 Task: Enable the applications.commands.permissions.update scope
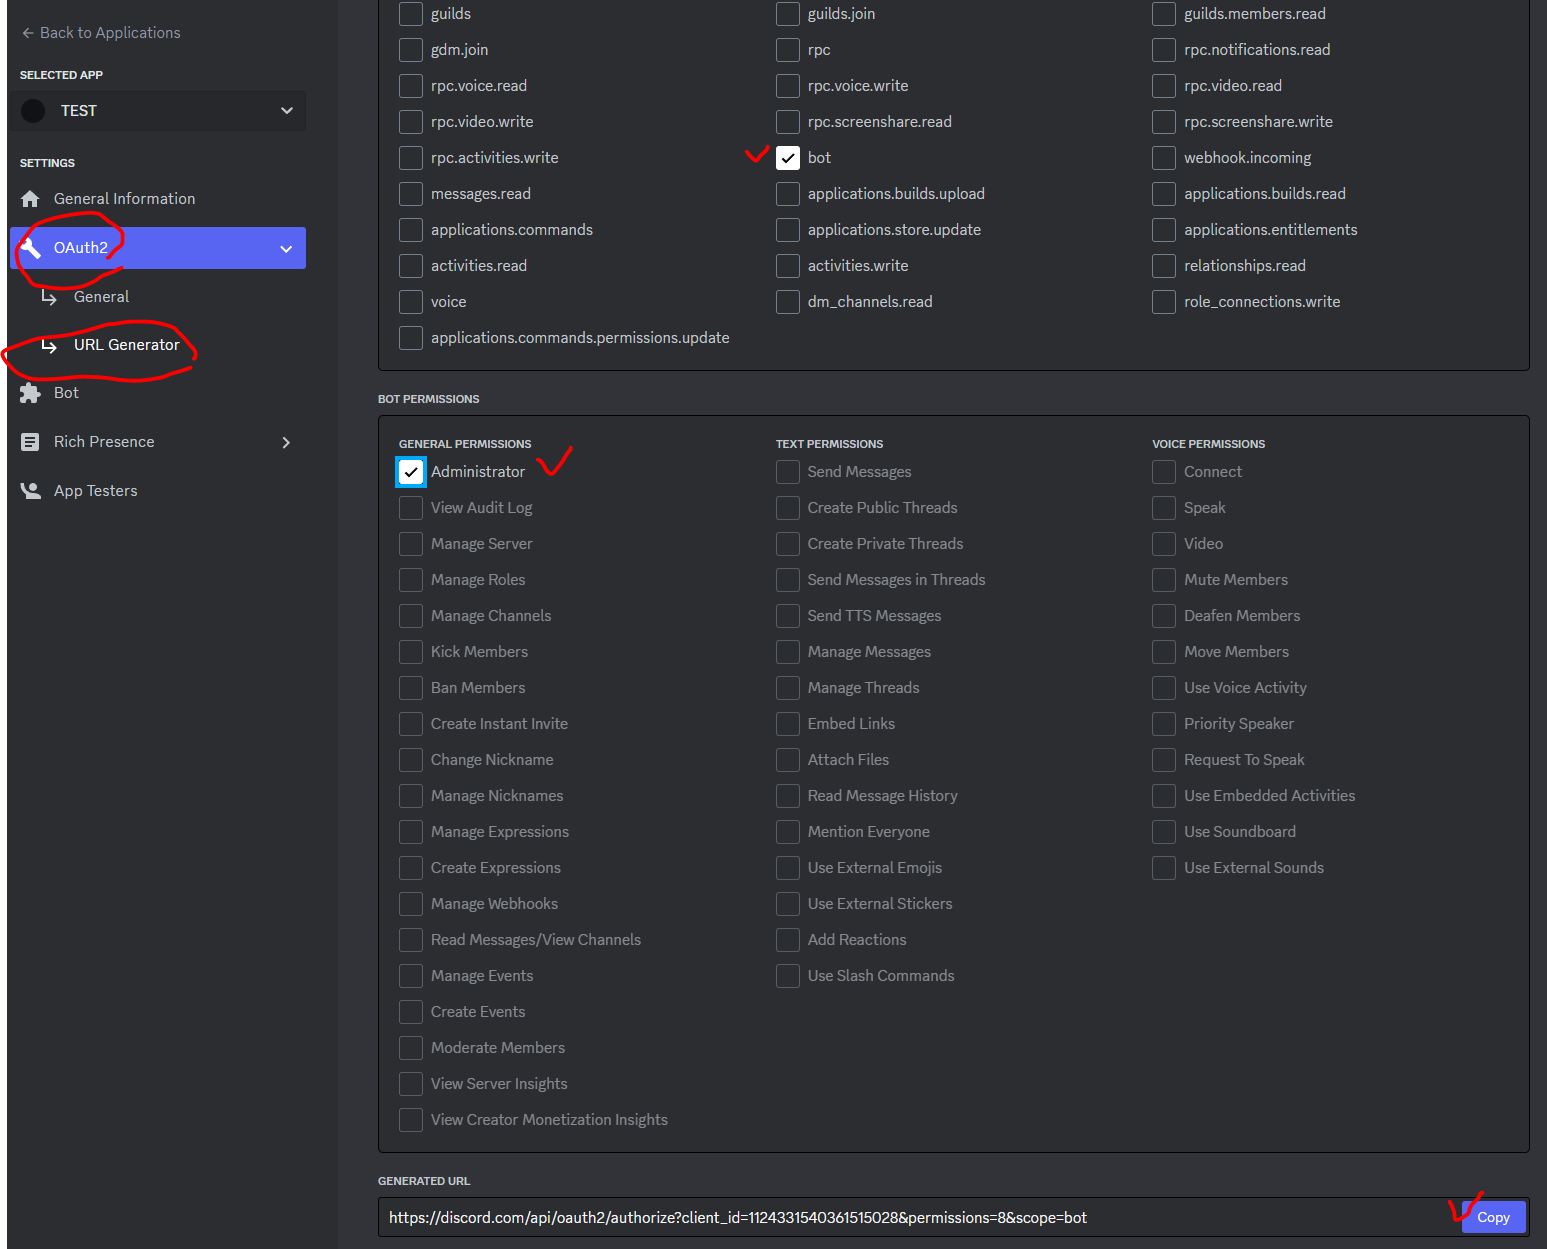coord(411,338)
